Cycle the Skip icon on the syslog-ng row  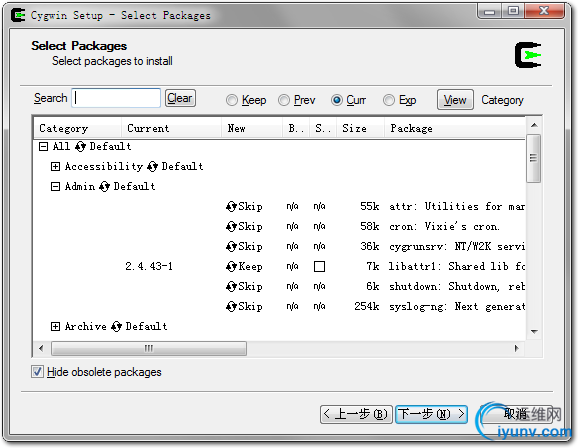[x=231, y=306]
